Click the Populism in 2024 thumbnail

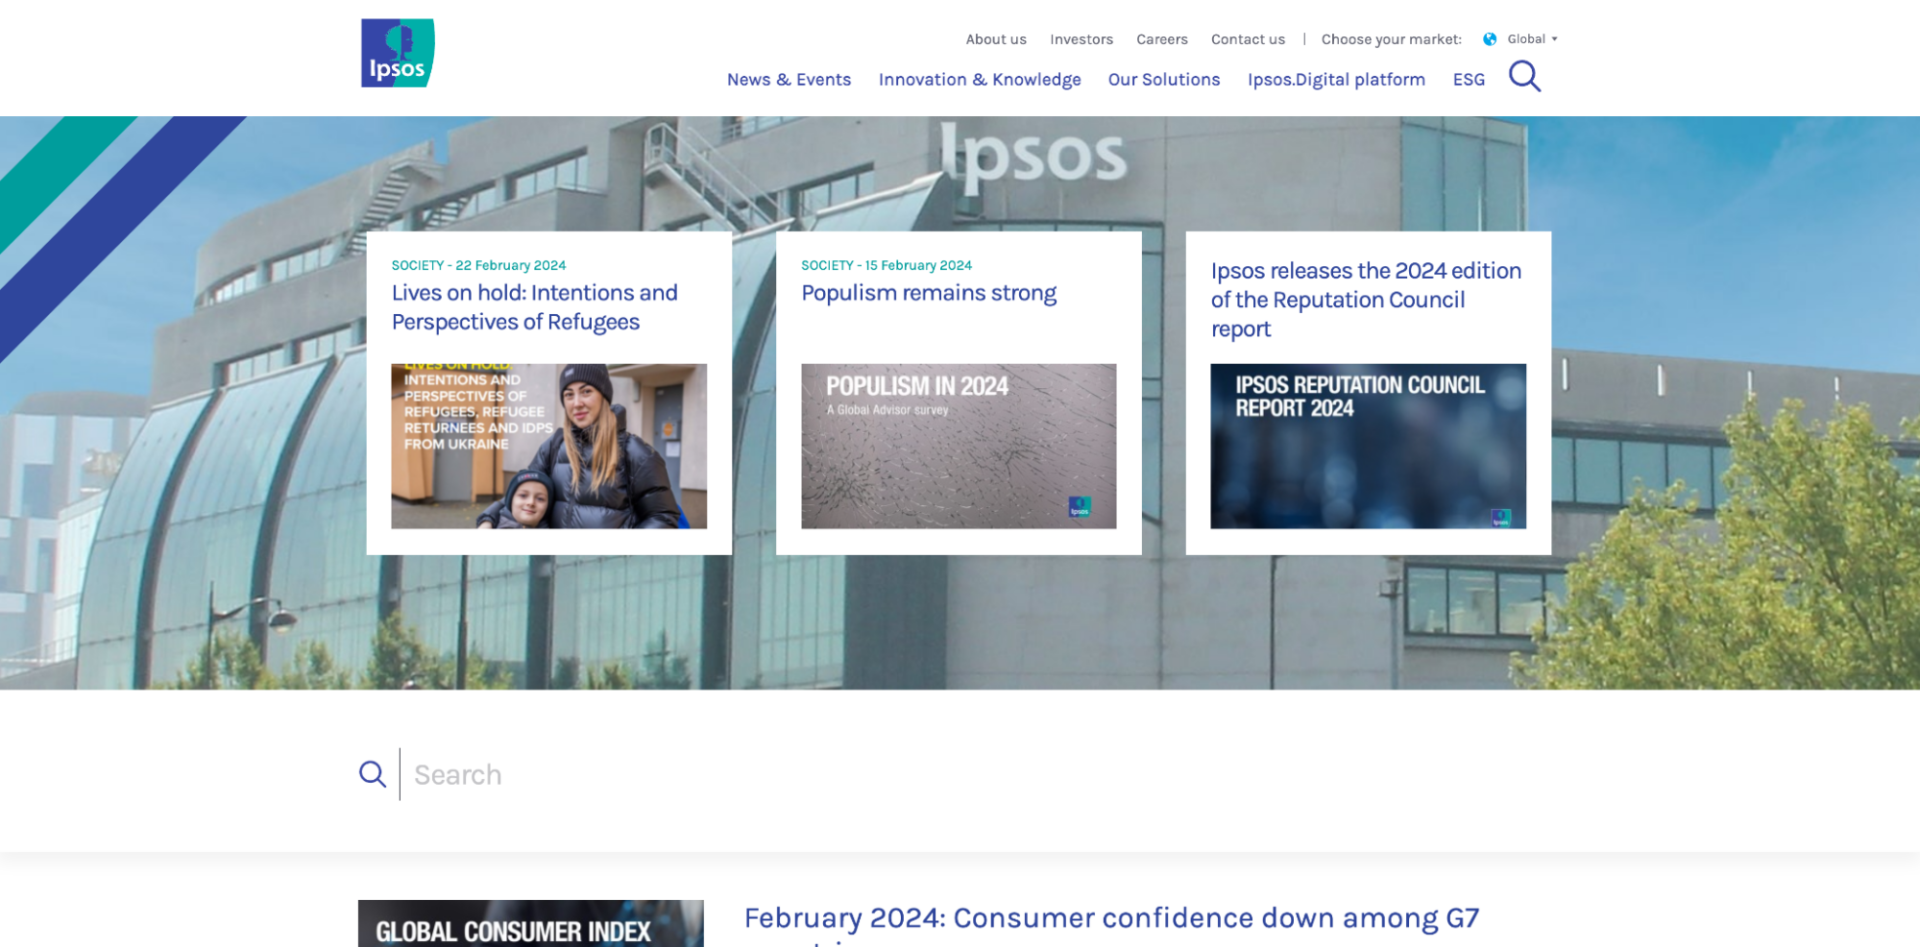tap(958, 446)
